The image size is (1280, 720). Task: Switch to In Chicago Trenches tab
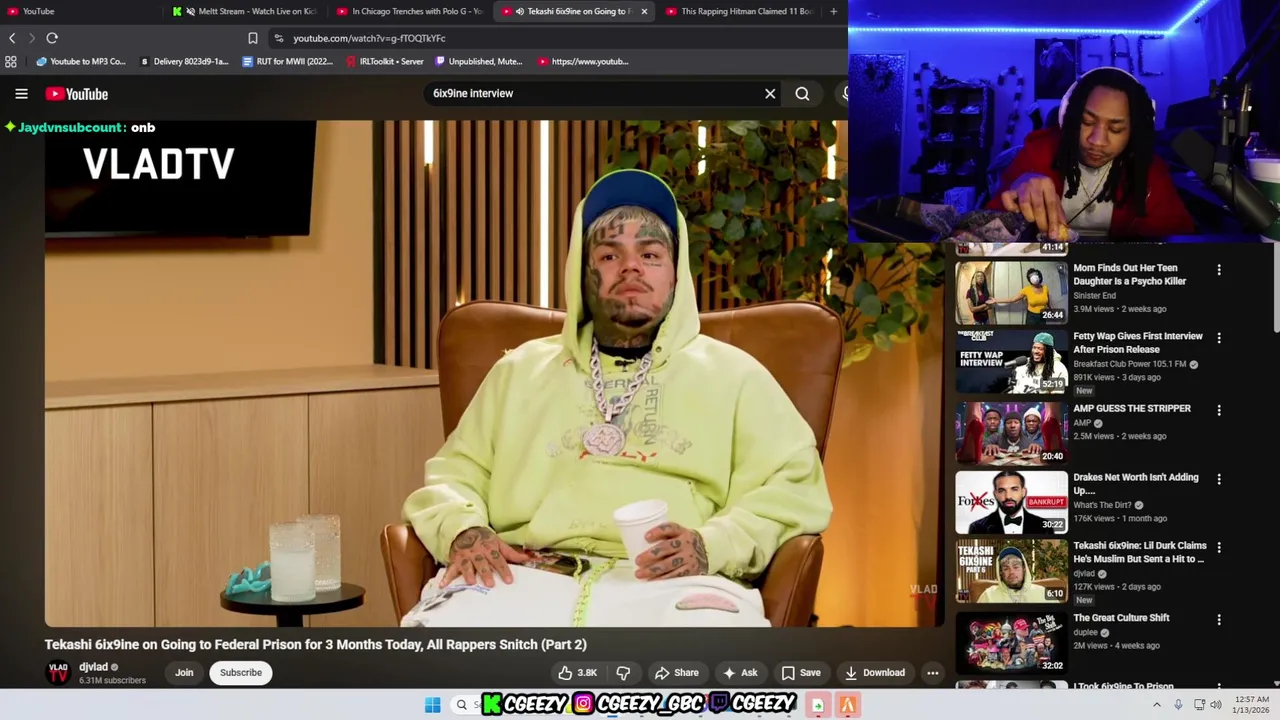pyautogui.click(x=410, y=11)
